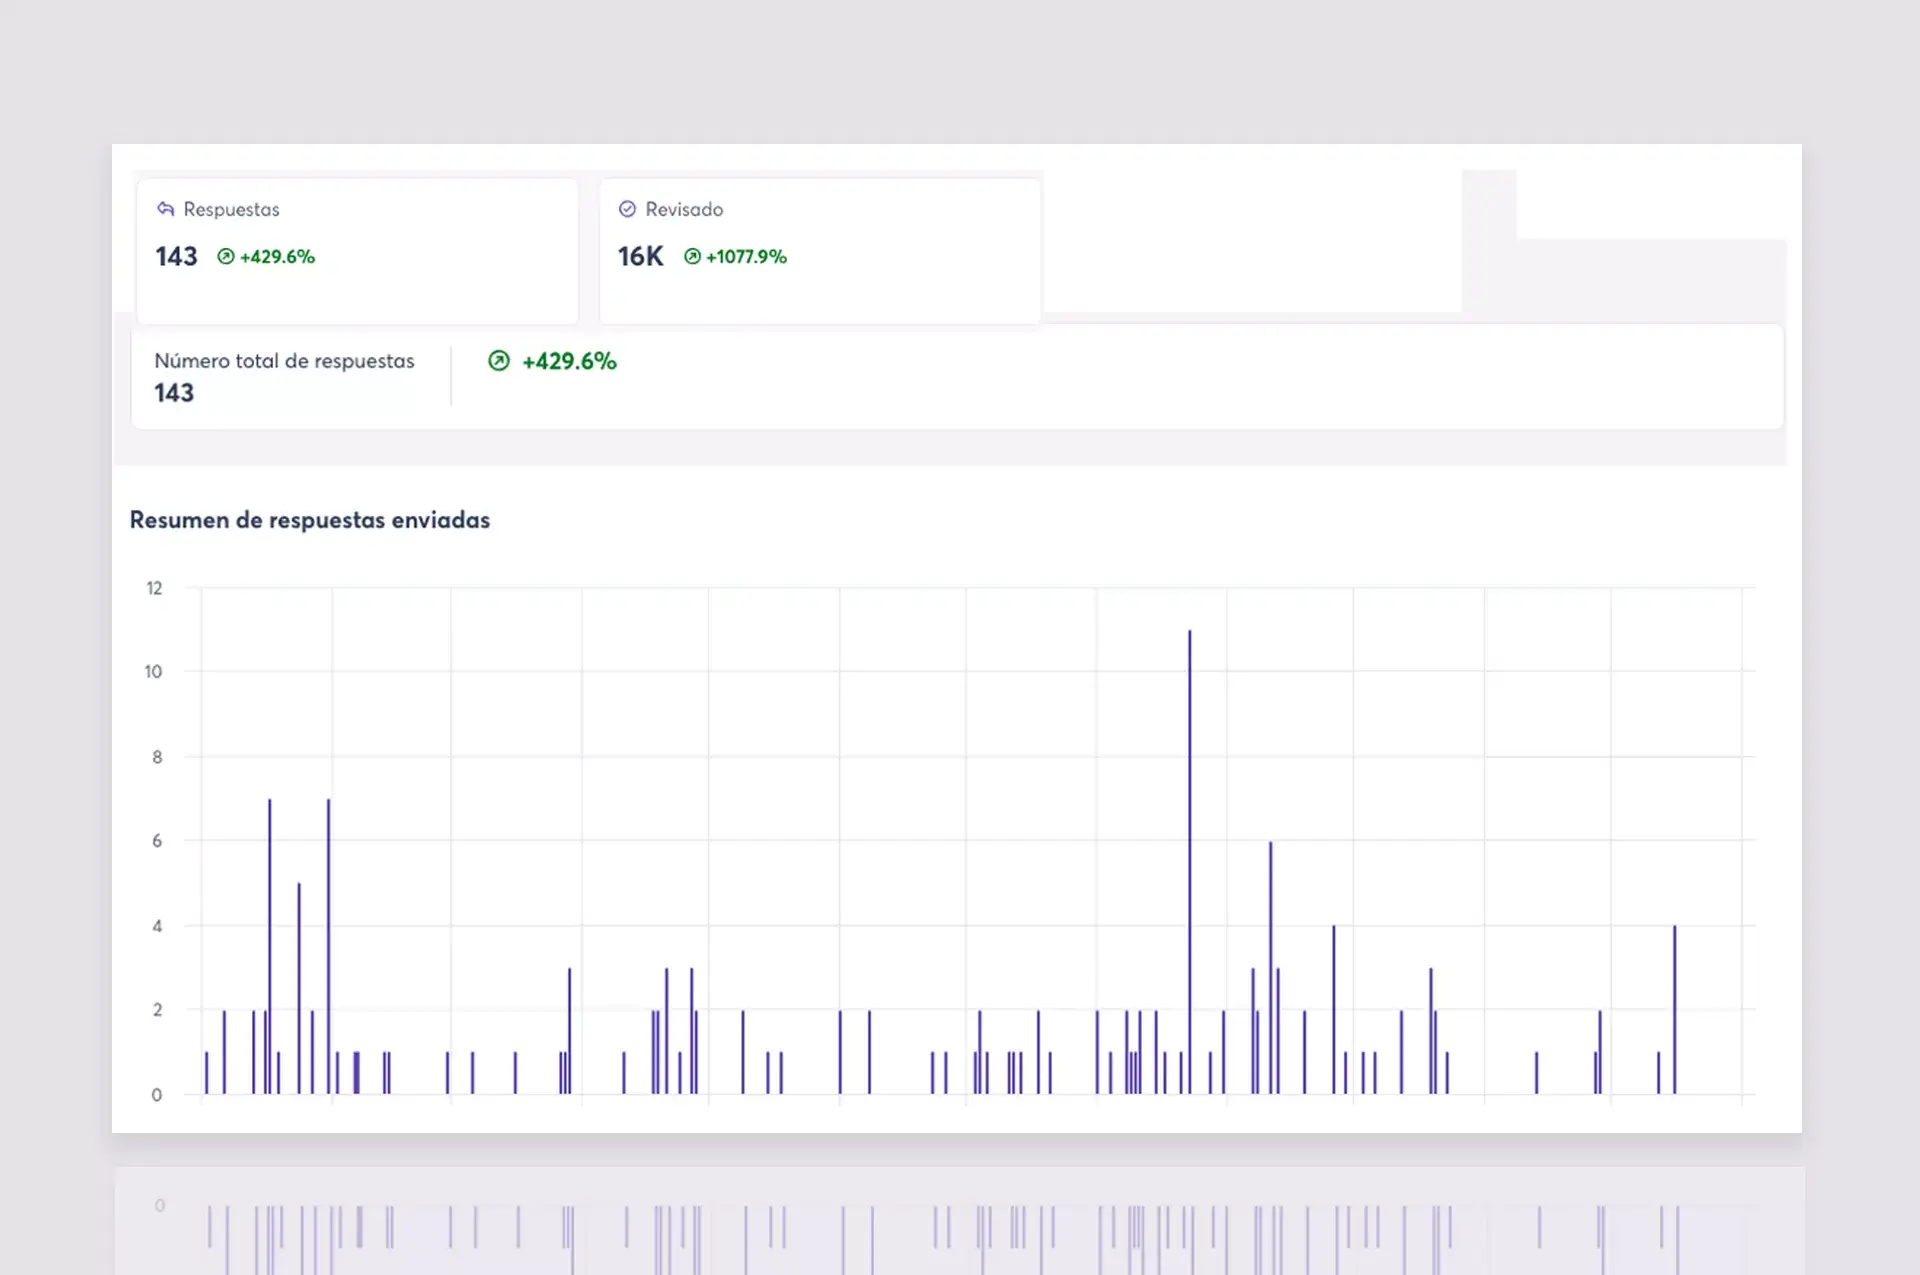The height and width of the screenshot is (1275, 1920).
Task: Click the 12 label on y-axis
Action: [x=154, y=588]
